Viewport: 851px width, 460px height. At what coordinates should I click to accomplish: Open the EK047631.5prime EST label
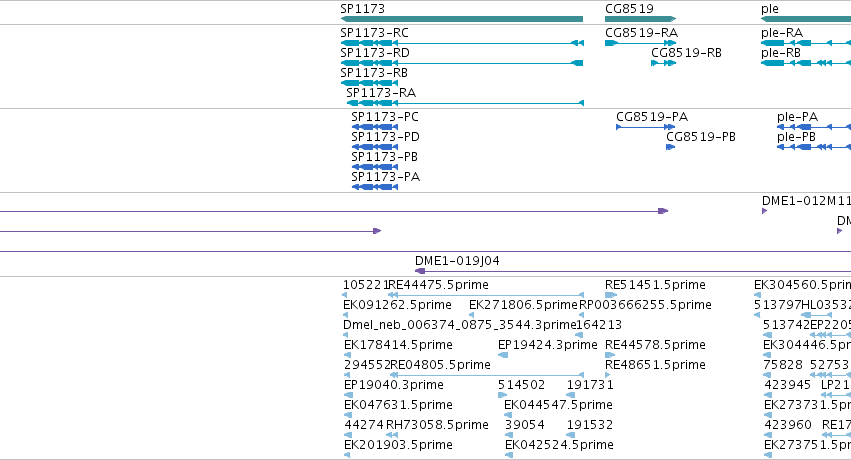pyautogui.click(x=398, y=405)
